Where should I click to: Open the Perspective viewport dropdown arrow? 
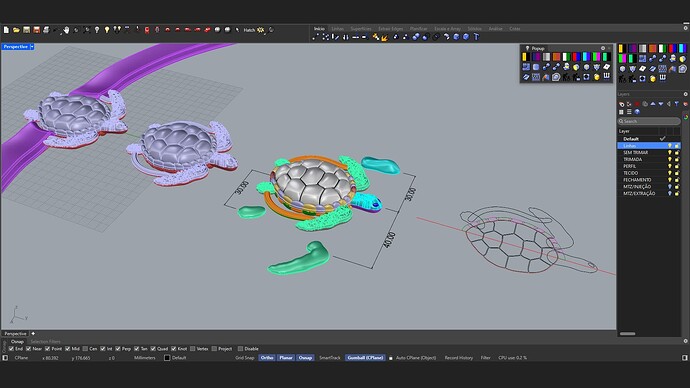coord(32,47)
